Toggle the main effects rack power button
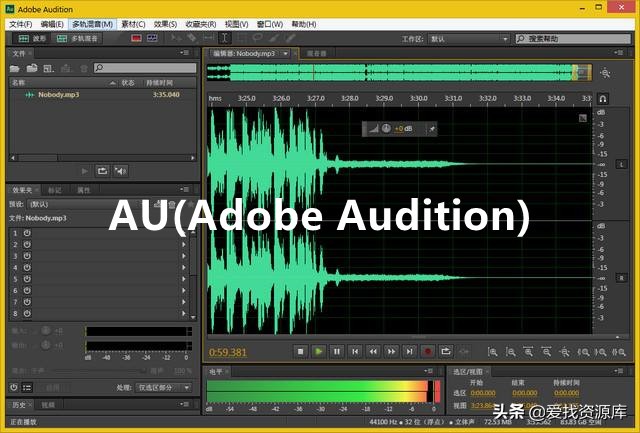Viewport: 640px width, 433px height. 15,387
